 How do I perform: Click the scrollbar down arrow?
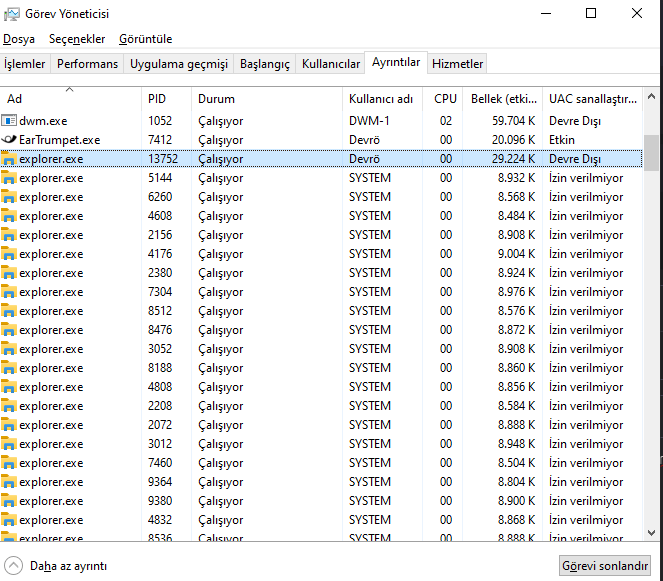652,533
